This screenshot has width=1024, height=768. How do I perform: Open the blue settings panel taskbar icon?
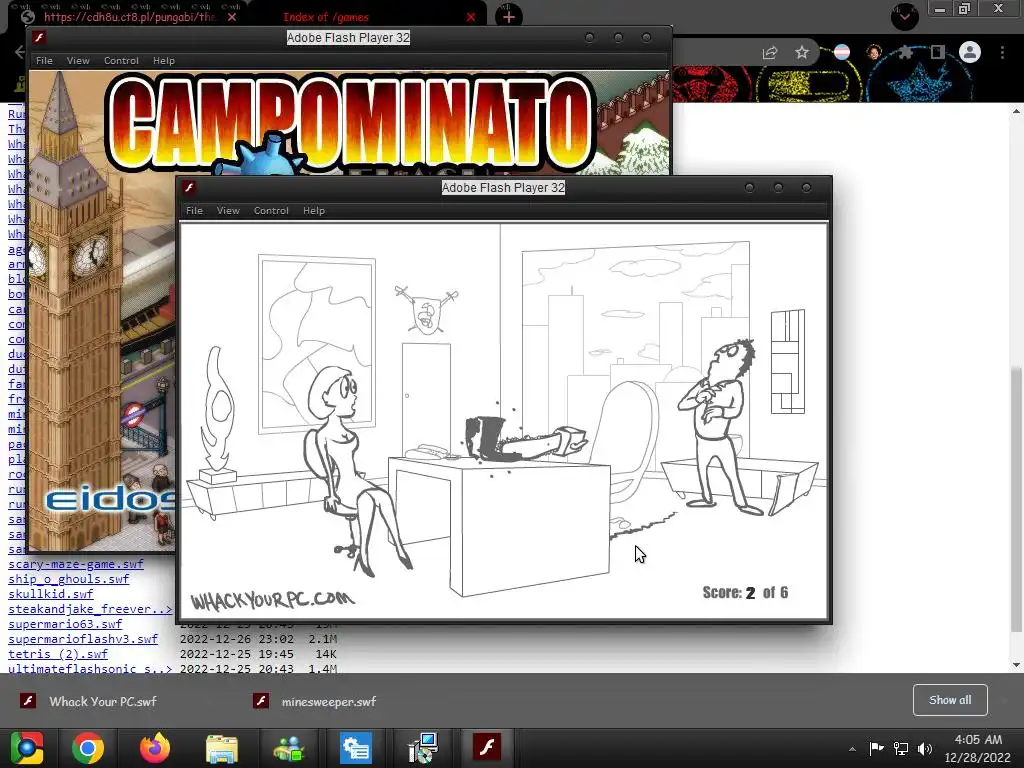(356, 748)
